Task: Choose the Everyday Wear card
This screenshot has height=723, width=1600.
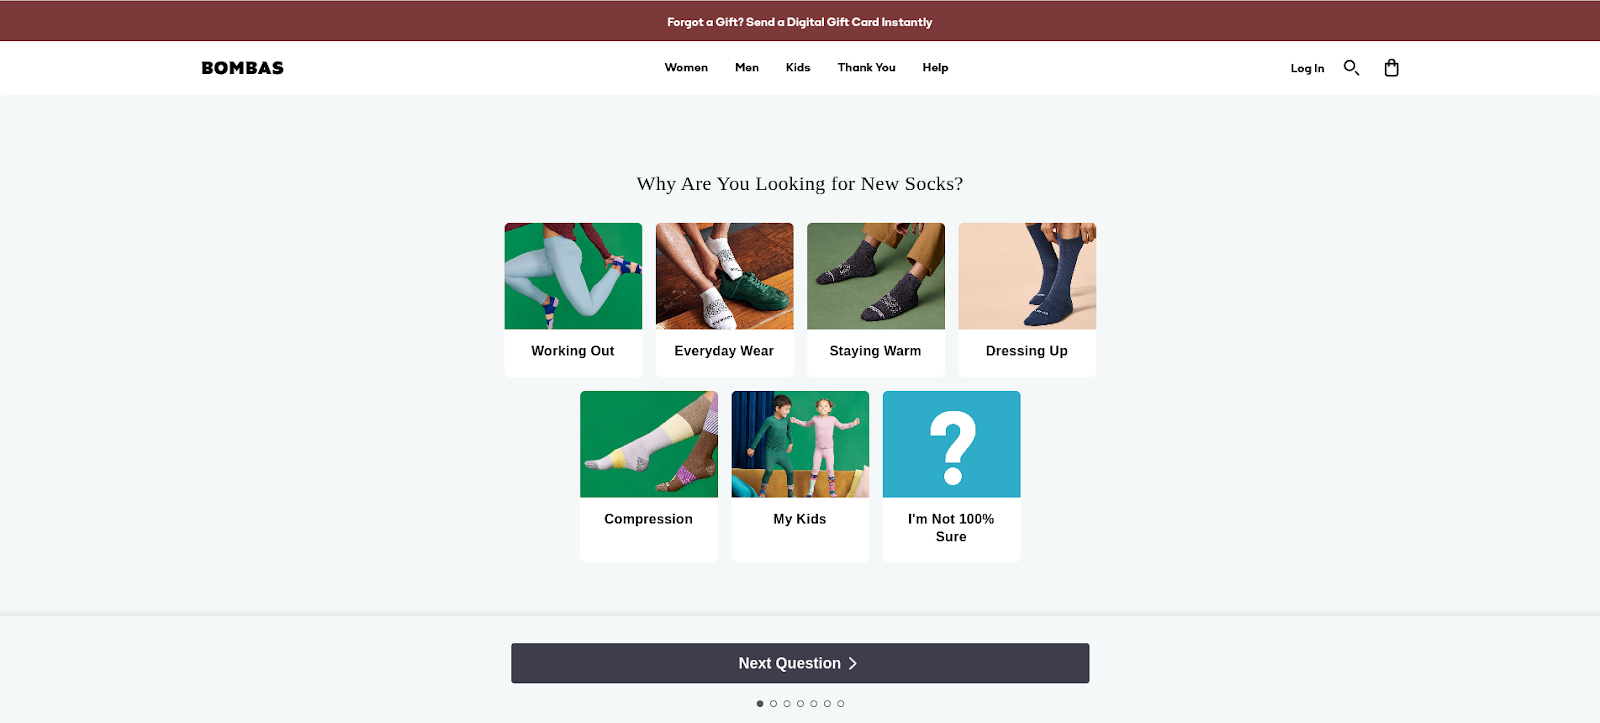Action: click(724, 300)
